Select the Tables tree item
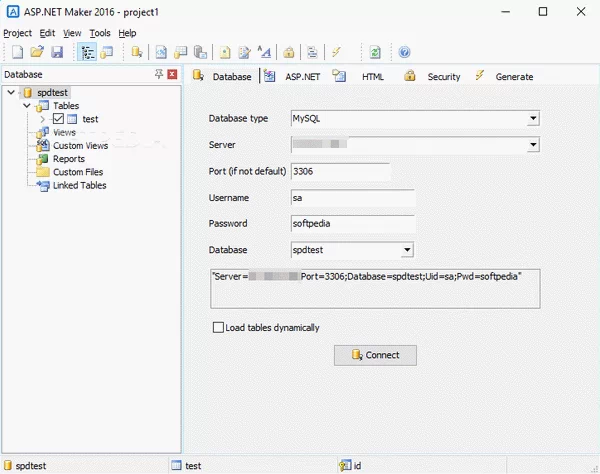This screenshot has height=474, width=600. pyautogui.click(x=66, y=106)
